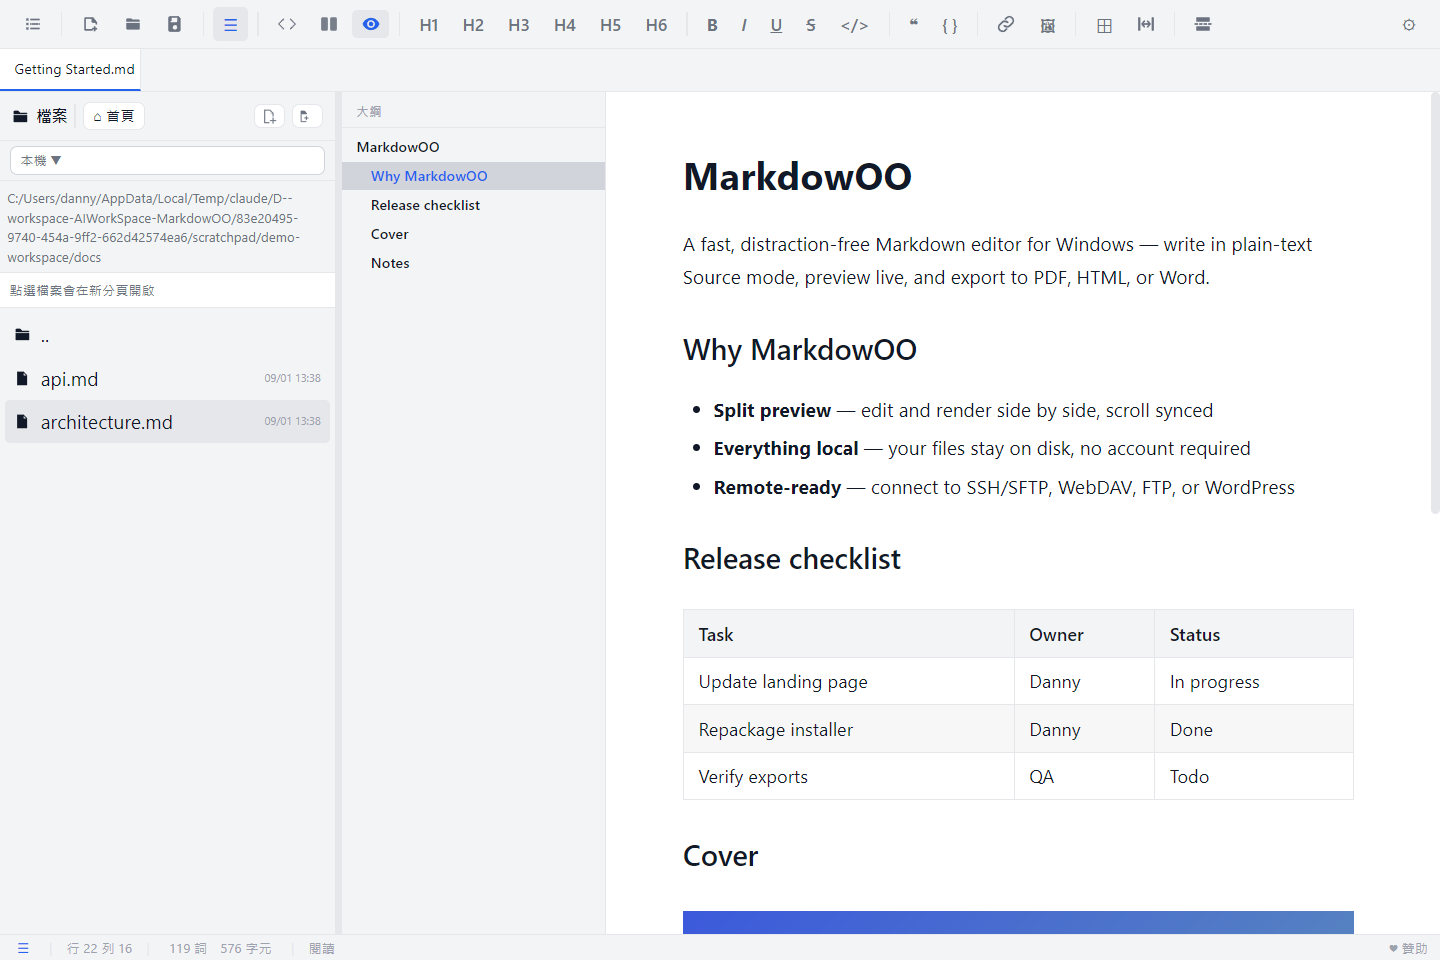This screenshot has width=1440, height=960.
Task: Create a new file from the toolbar
Action: pyautogui.click(x=91, y=25)
